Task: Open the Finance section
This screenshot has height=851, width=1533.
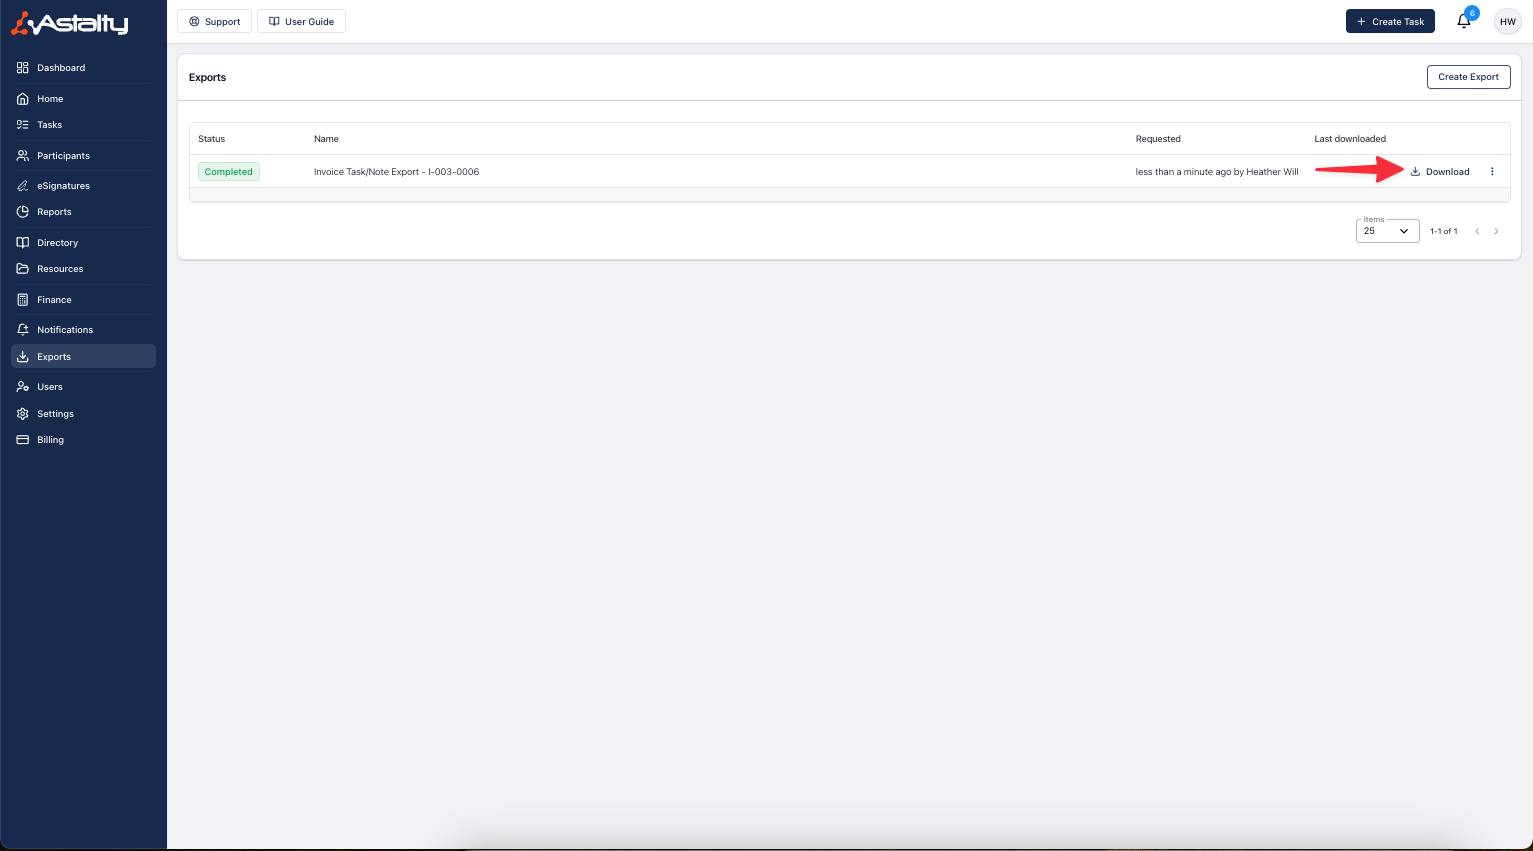Action: click(x=54, y=300)
